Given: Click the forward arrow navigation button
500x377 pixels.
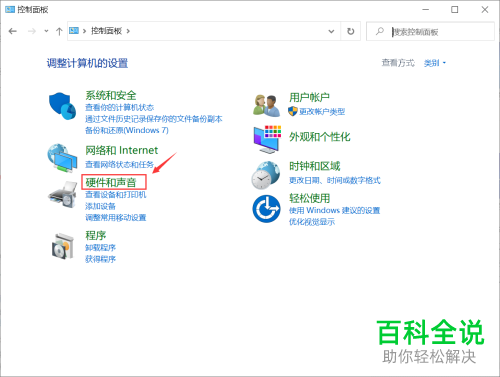Looking at the screenshot, I should click(32, 31).
